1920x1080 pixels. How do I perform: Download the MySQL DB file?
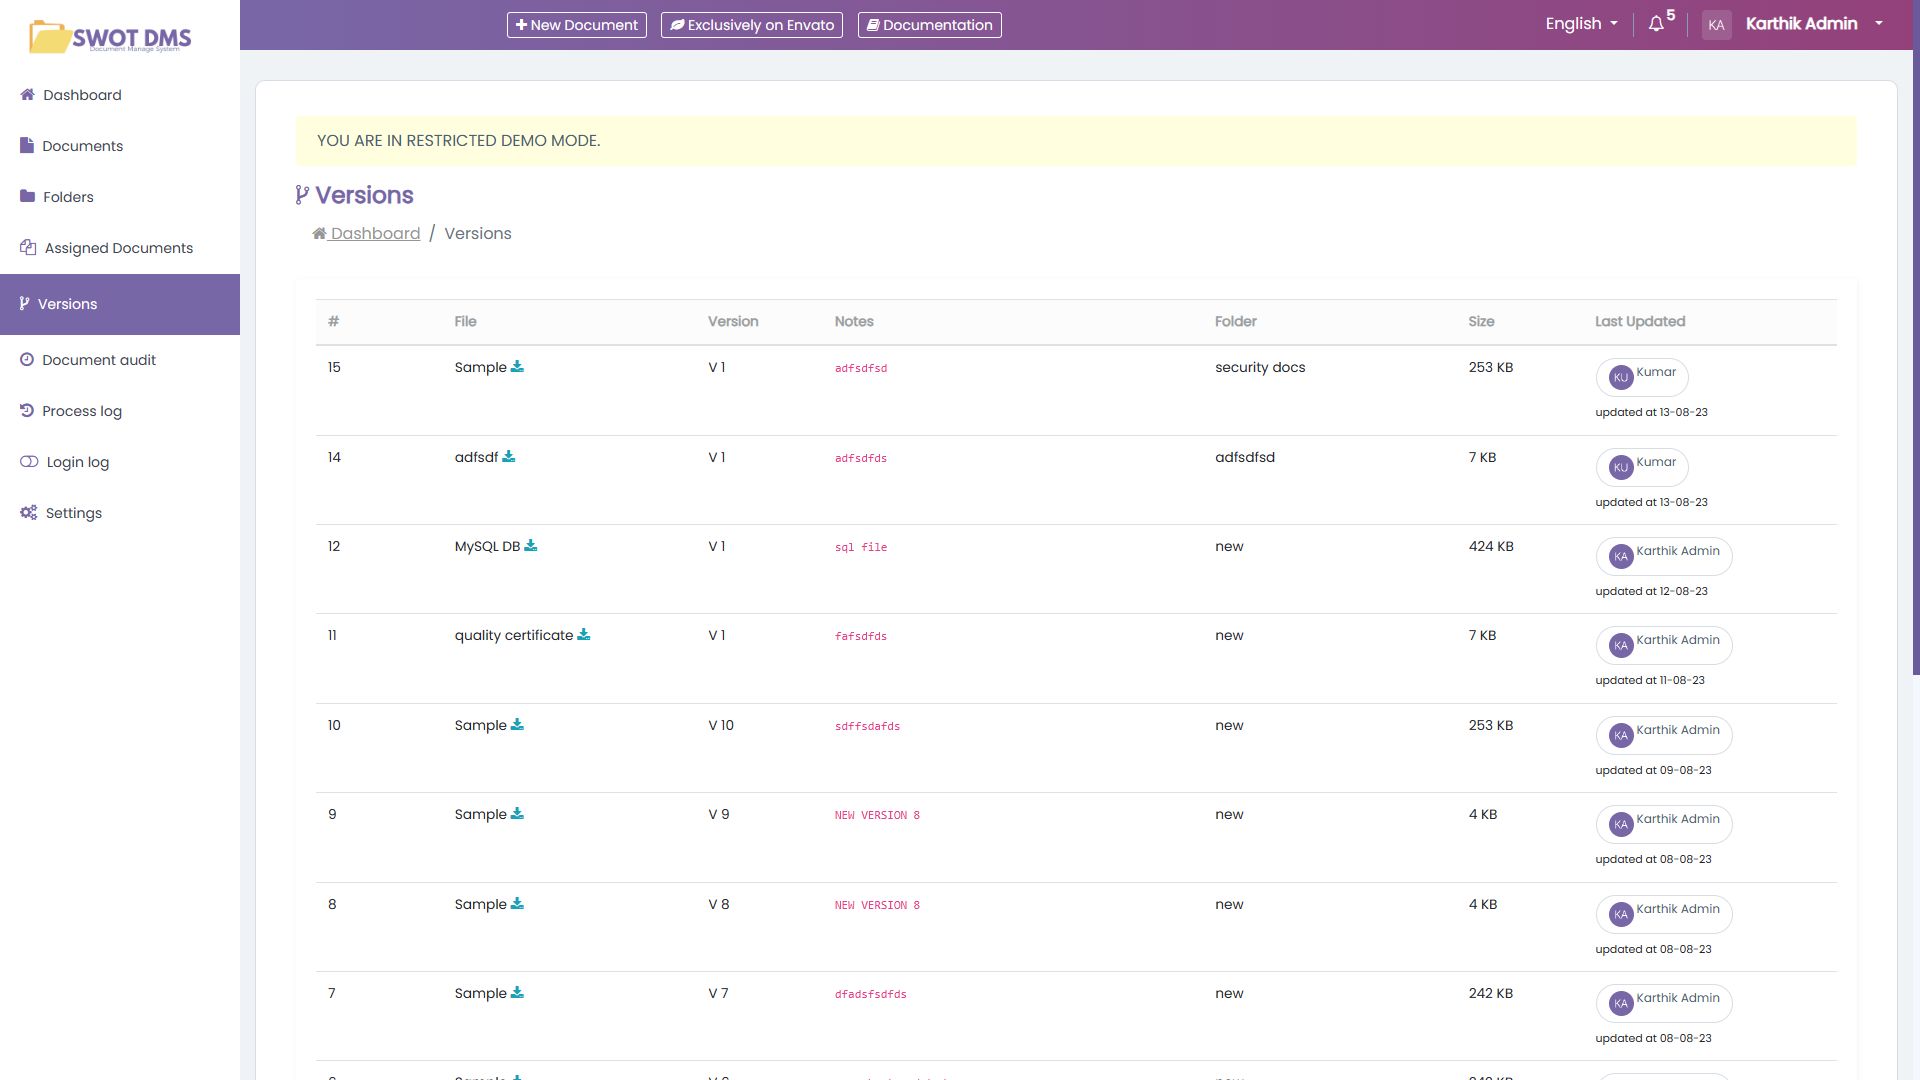(x=531, y=546)
